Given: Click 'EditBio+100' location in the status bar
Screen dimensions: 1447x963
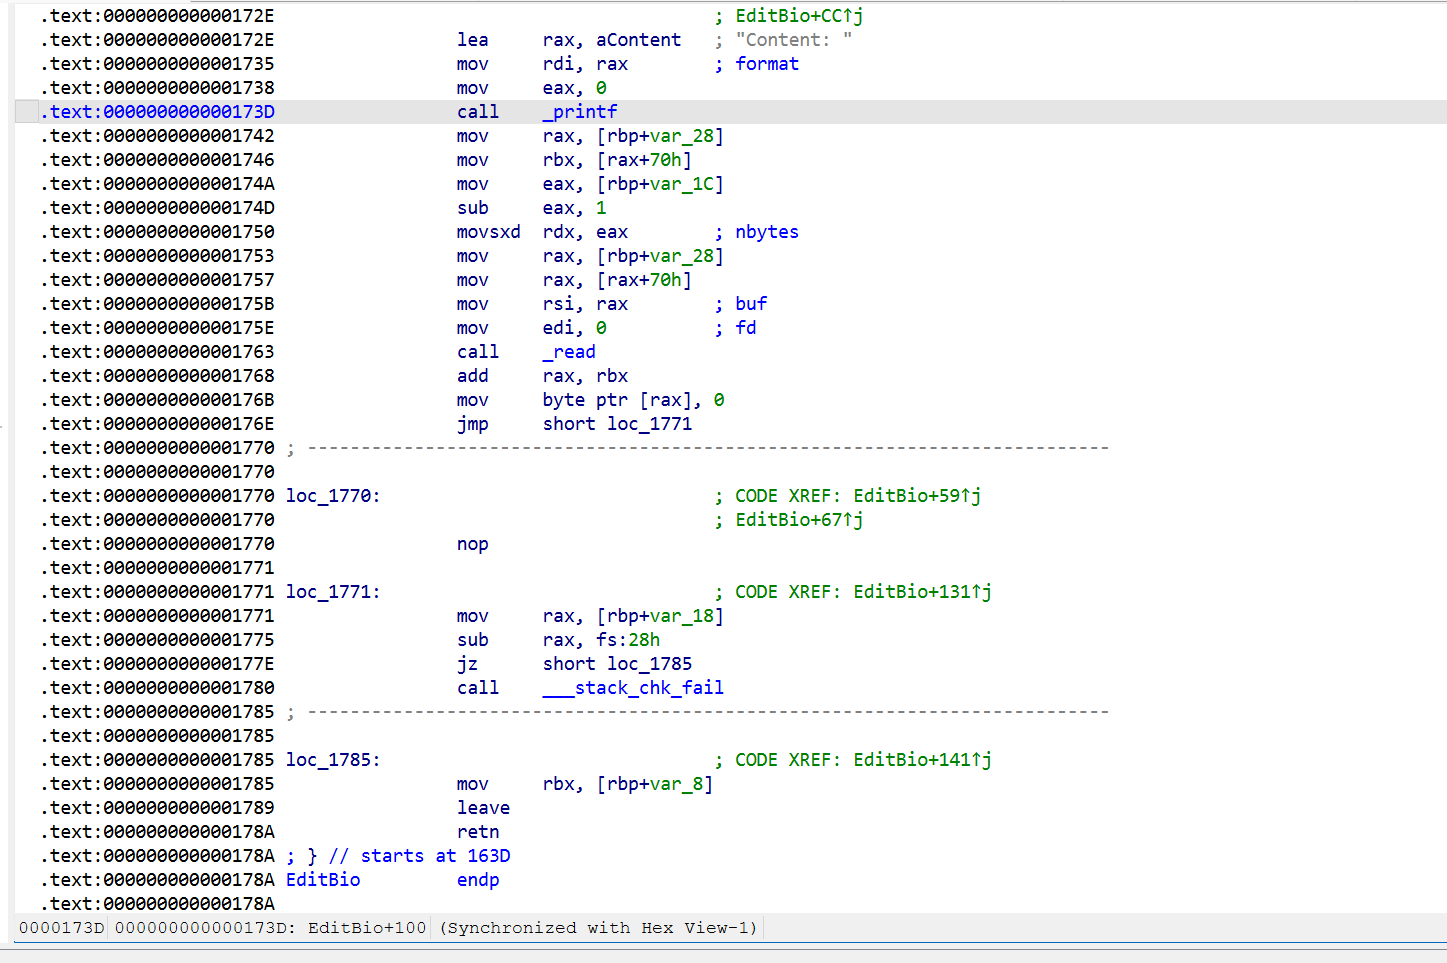Looking at the screenshot, I should pyautogui.click(x=367, y=928).
